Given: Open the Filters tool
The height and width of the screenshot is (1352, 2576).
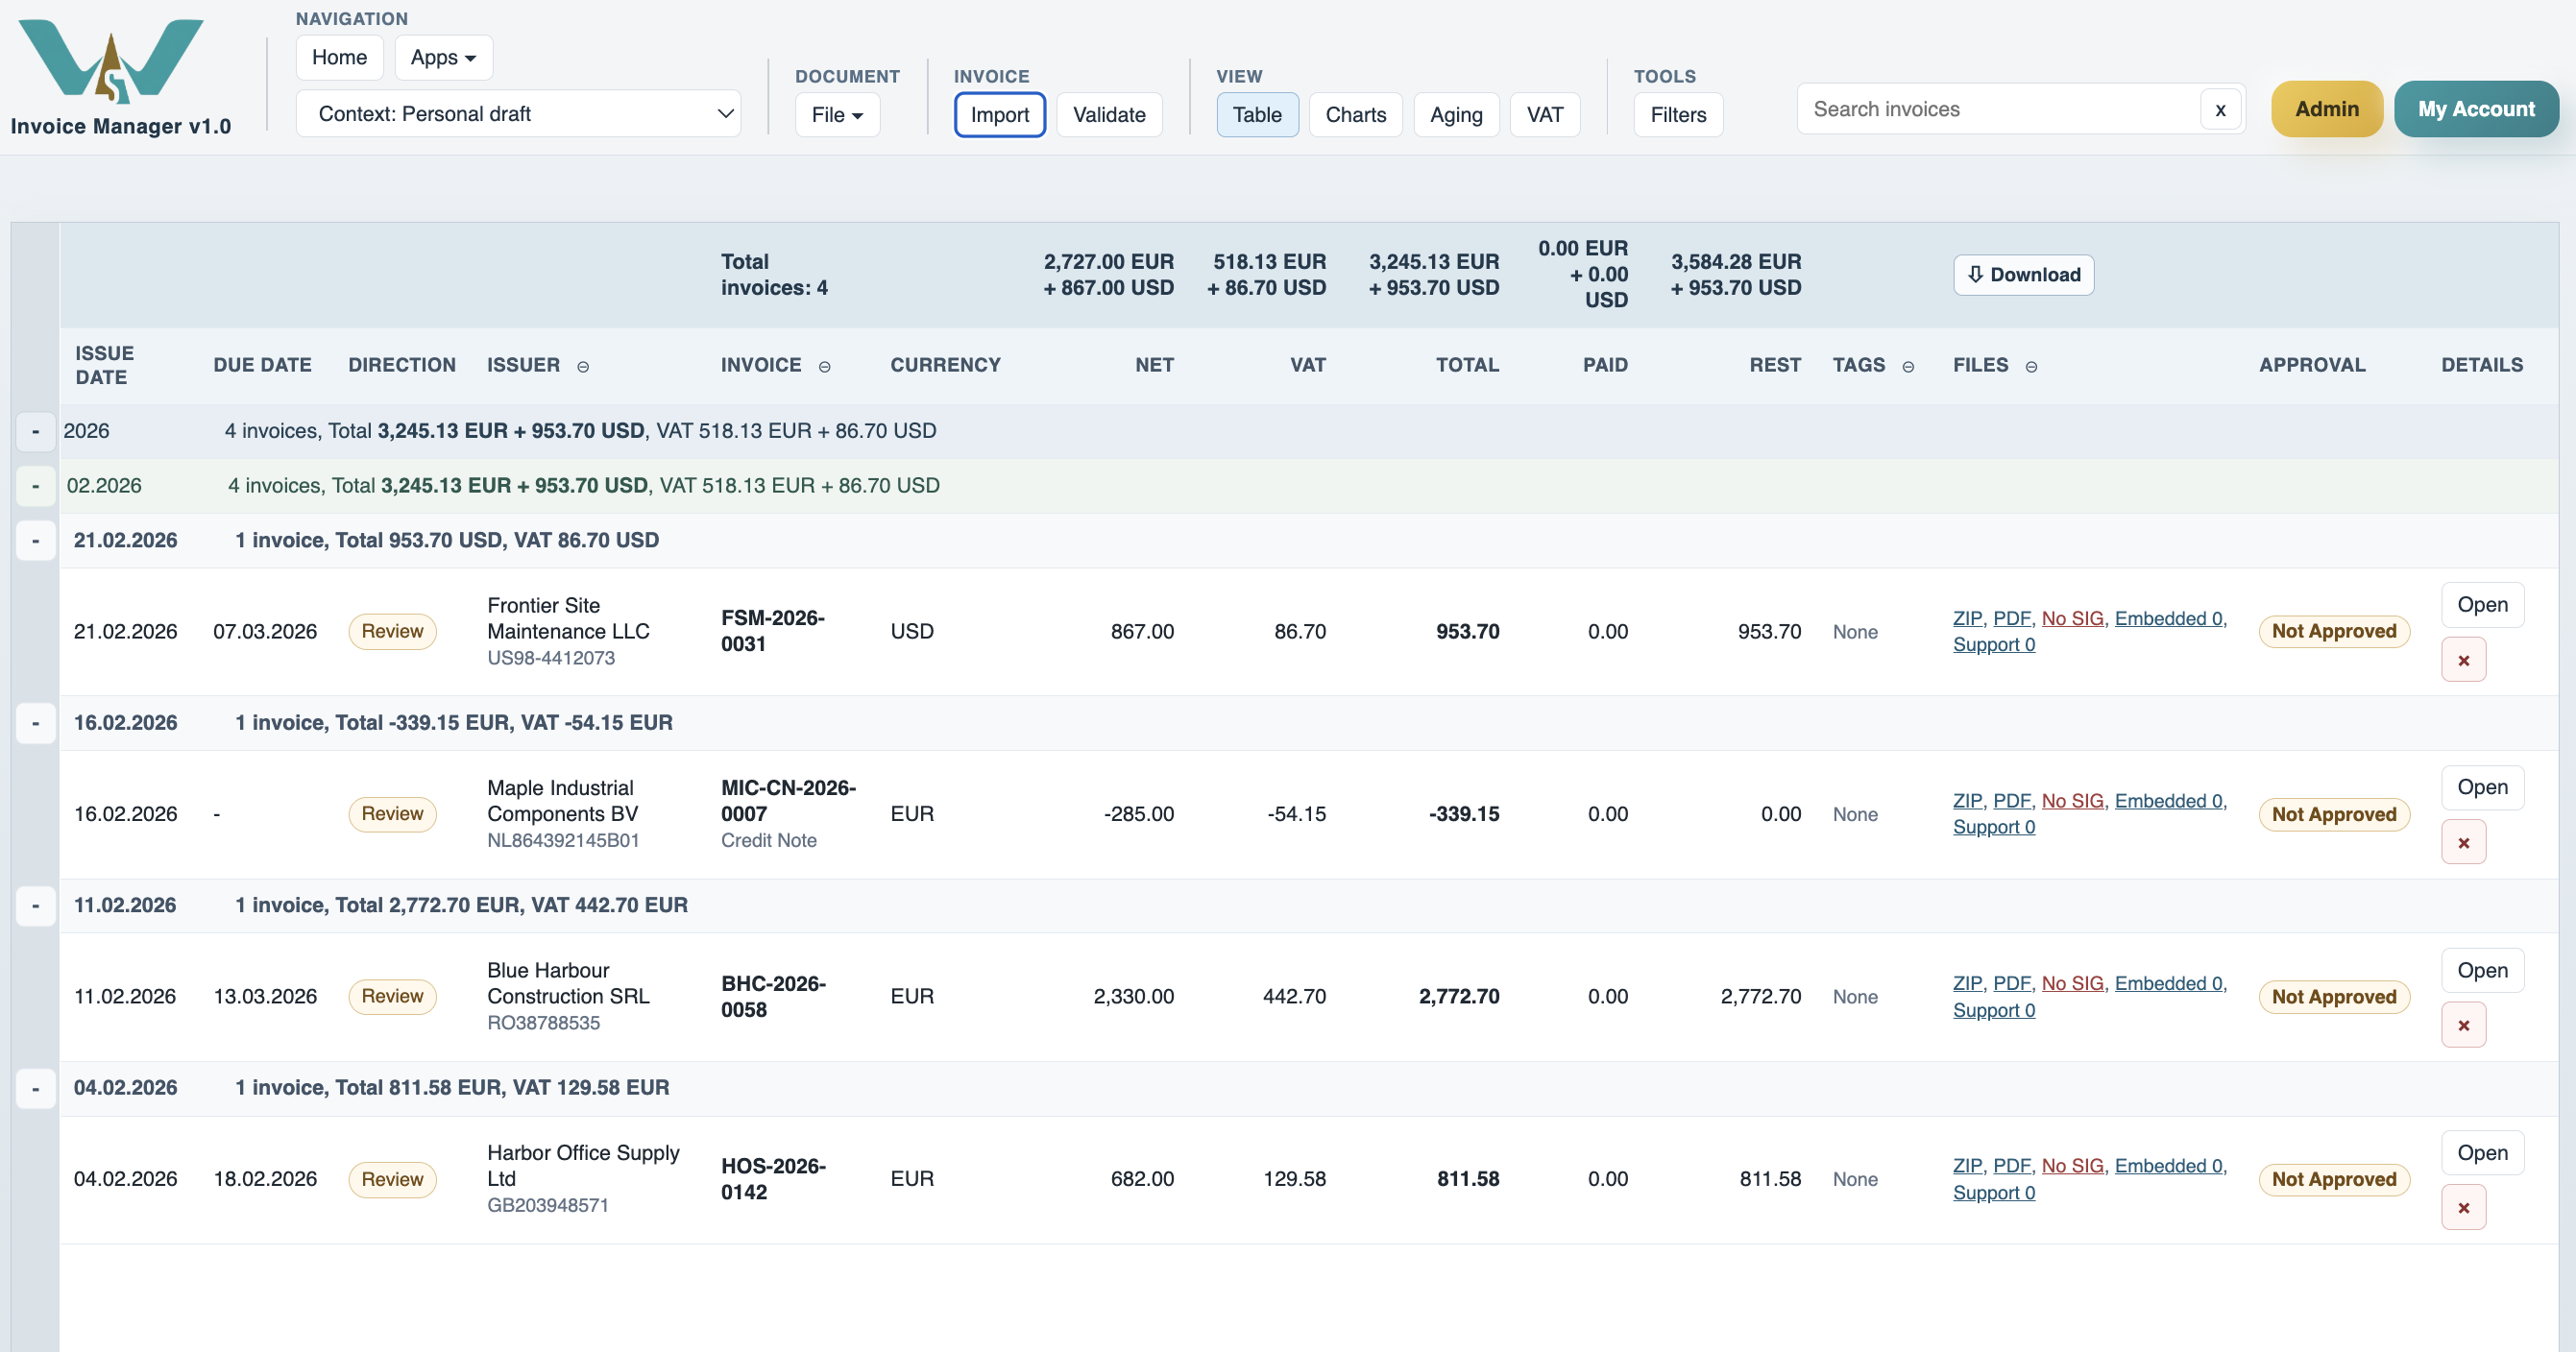Looking at the screenshot, I should 1678,115.
